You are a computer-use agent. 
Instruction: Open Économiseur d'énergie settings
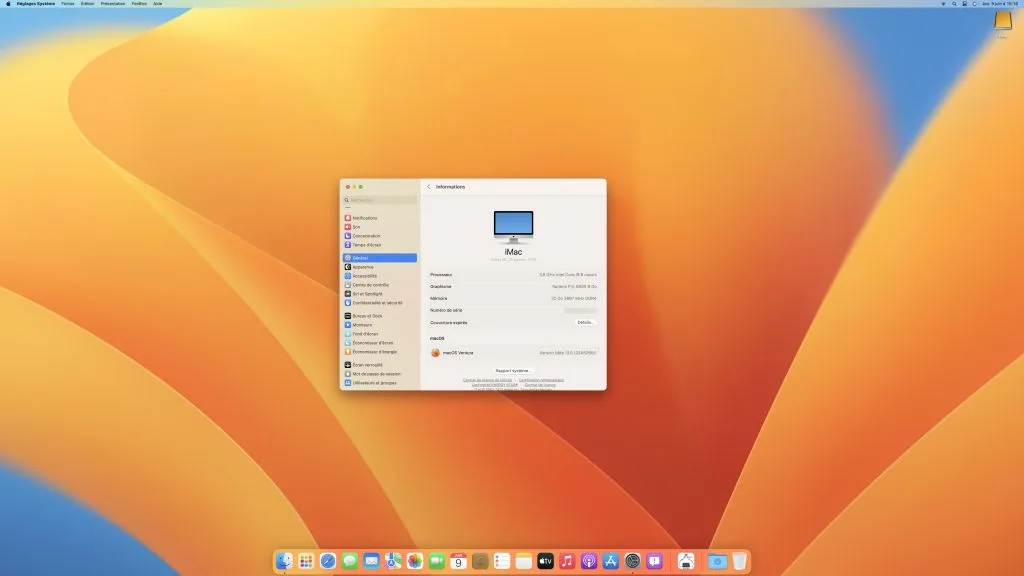[378, 353]
